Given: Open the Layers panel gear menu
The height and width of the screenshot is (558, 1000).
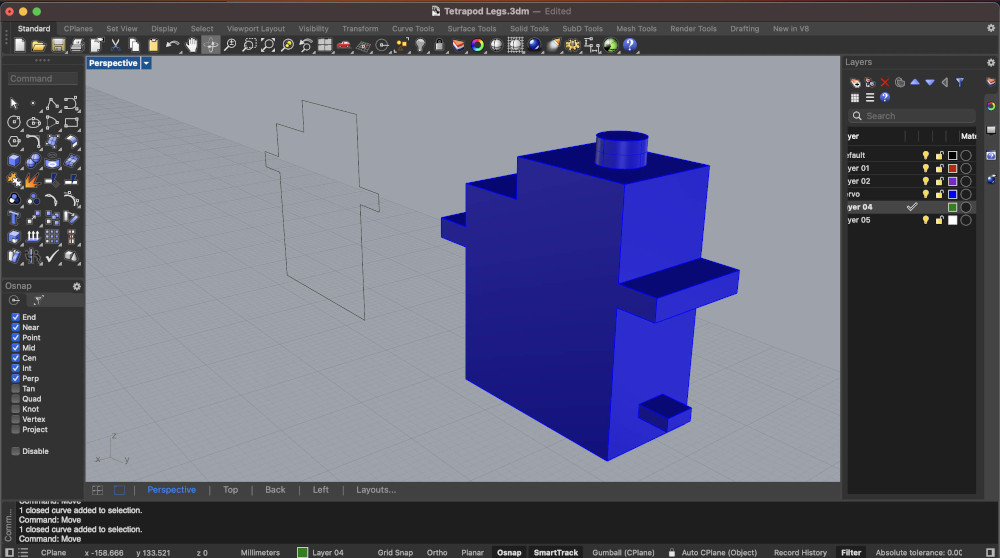Looking at the screenshot, I should coord(990,62).
